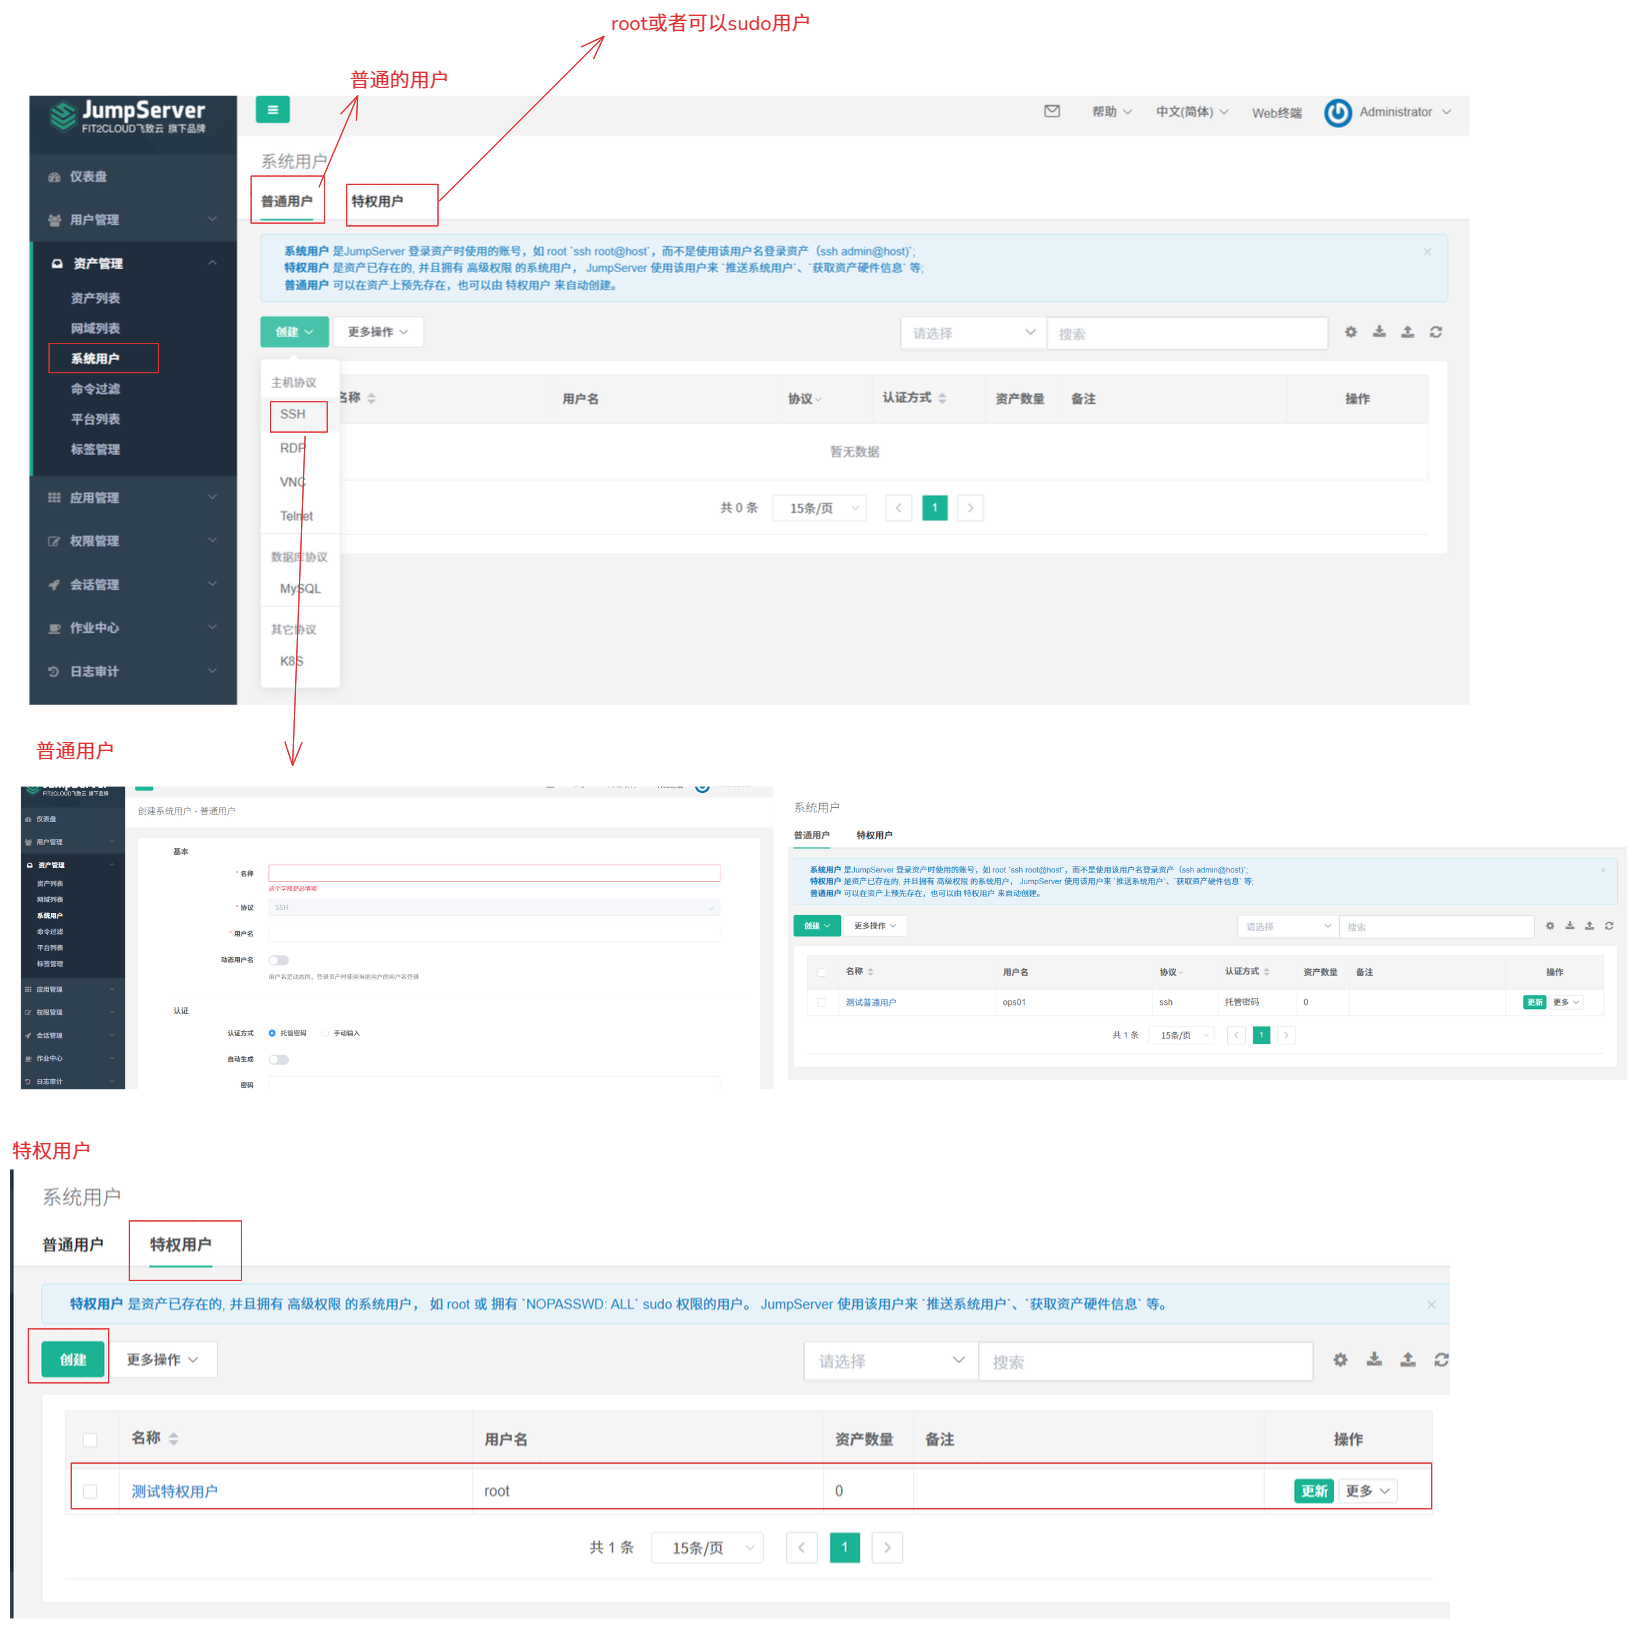Open 15条/页 page size dropdown in top panel
This screenshot has height=1628, width=1637.
pyautogui.click(x=820, y=508)
